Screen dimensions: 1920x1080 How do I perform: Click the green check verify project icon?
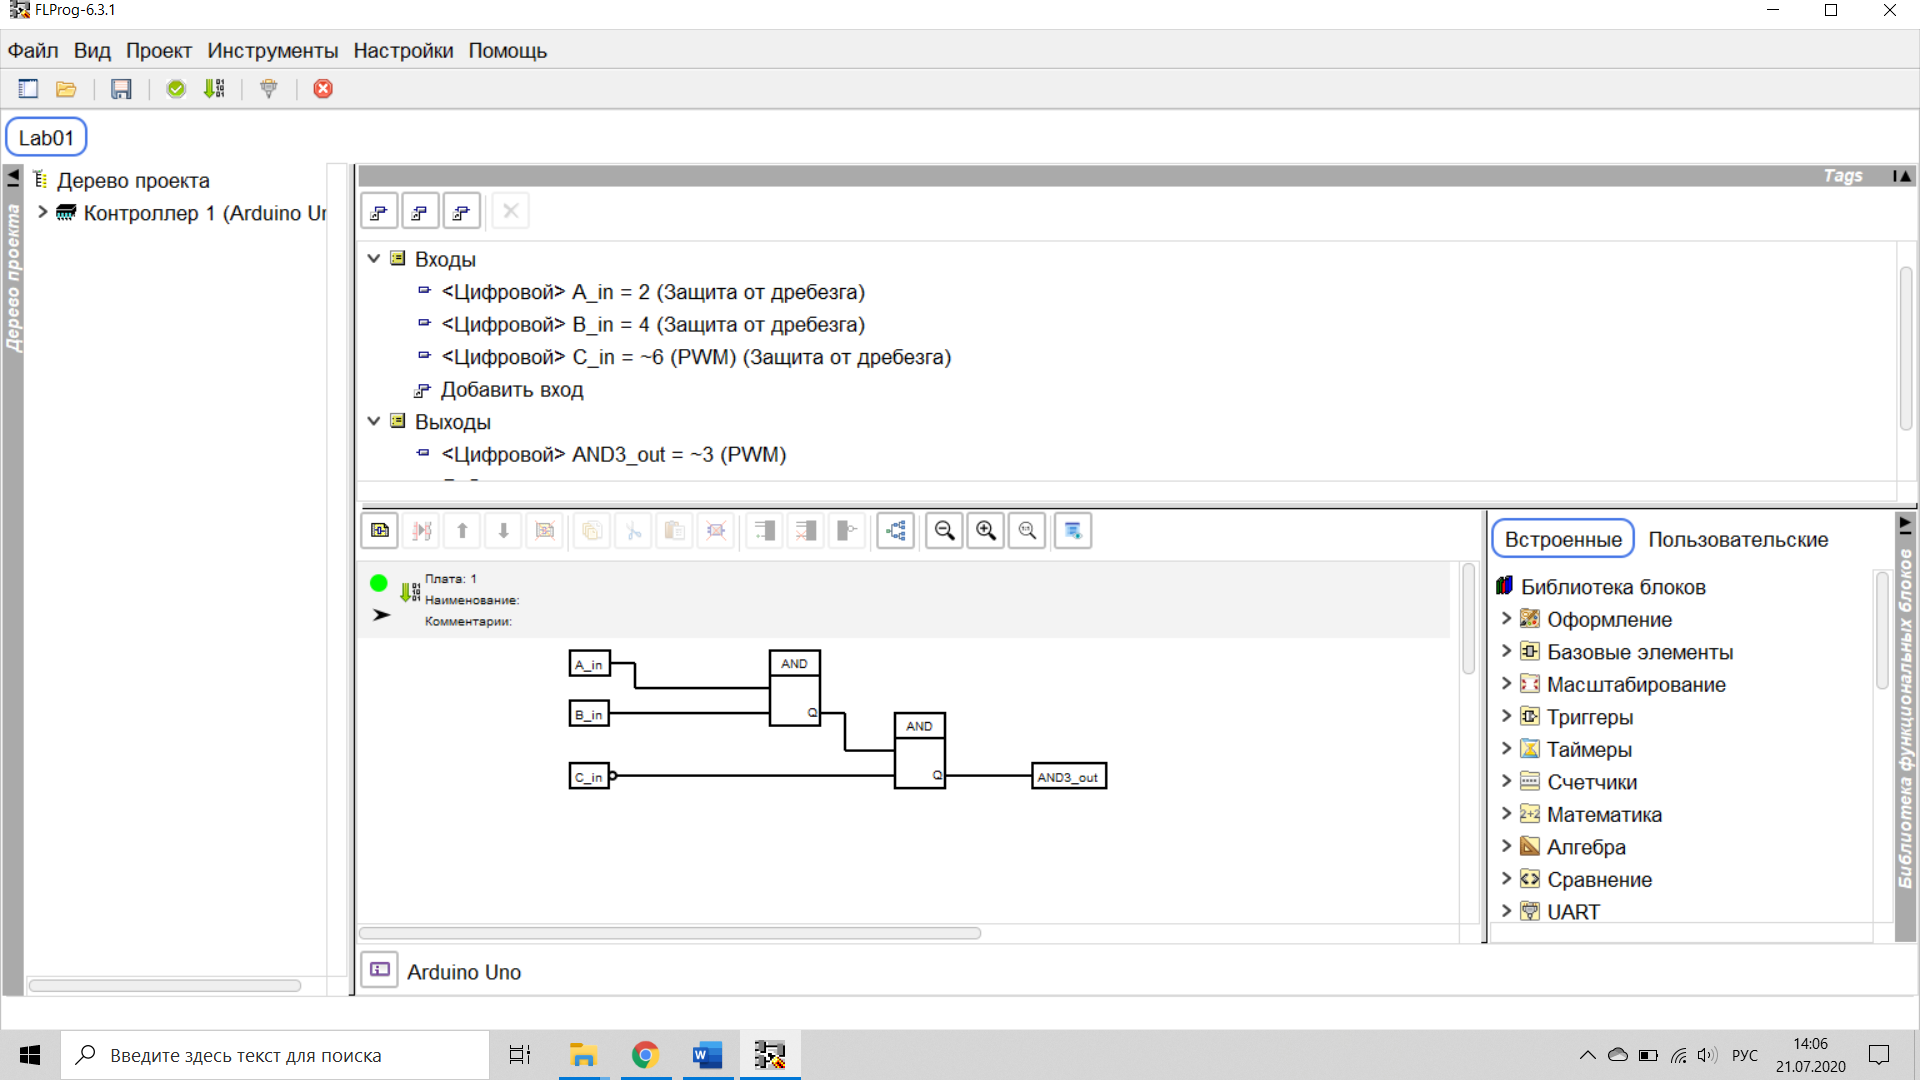pos(176,89)
